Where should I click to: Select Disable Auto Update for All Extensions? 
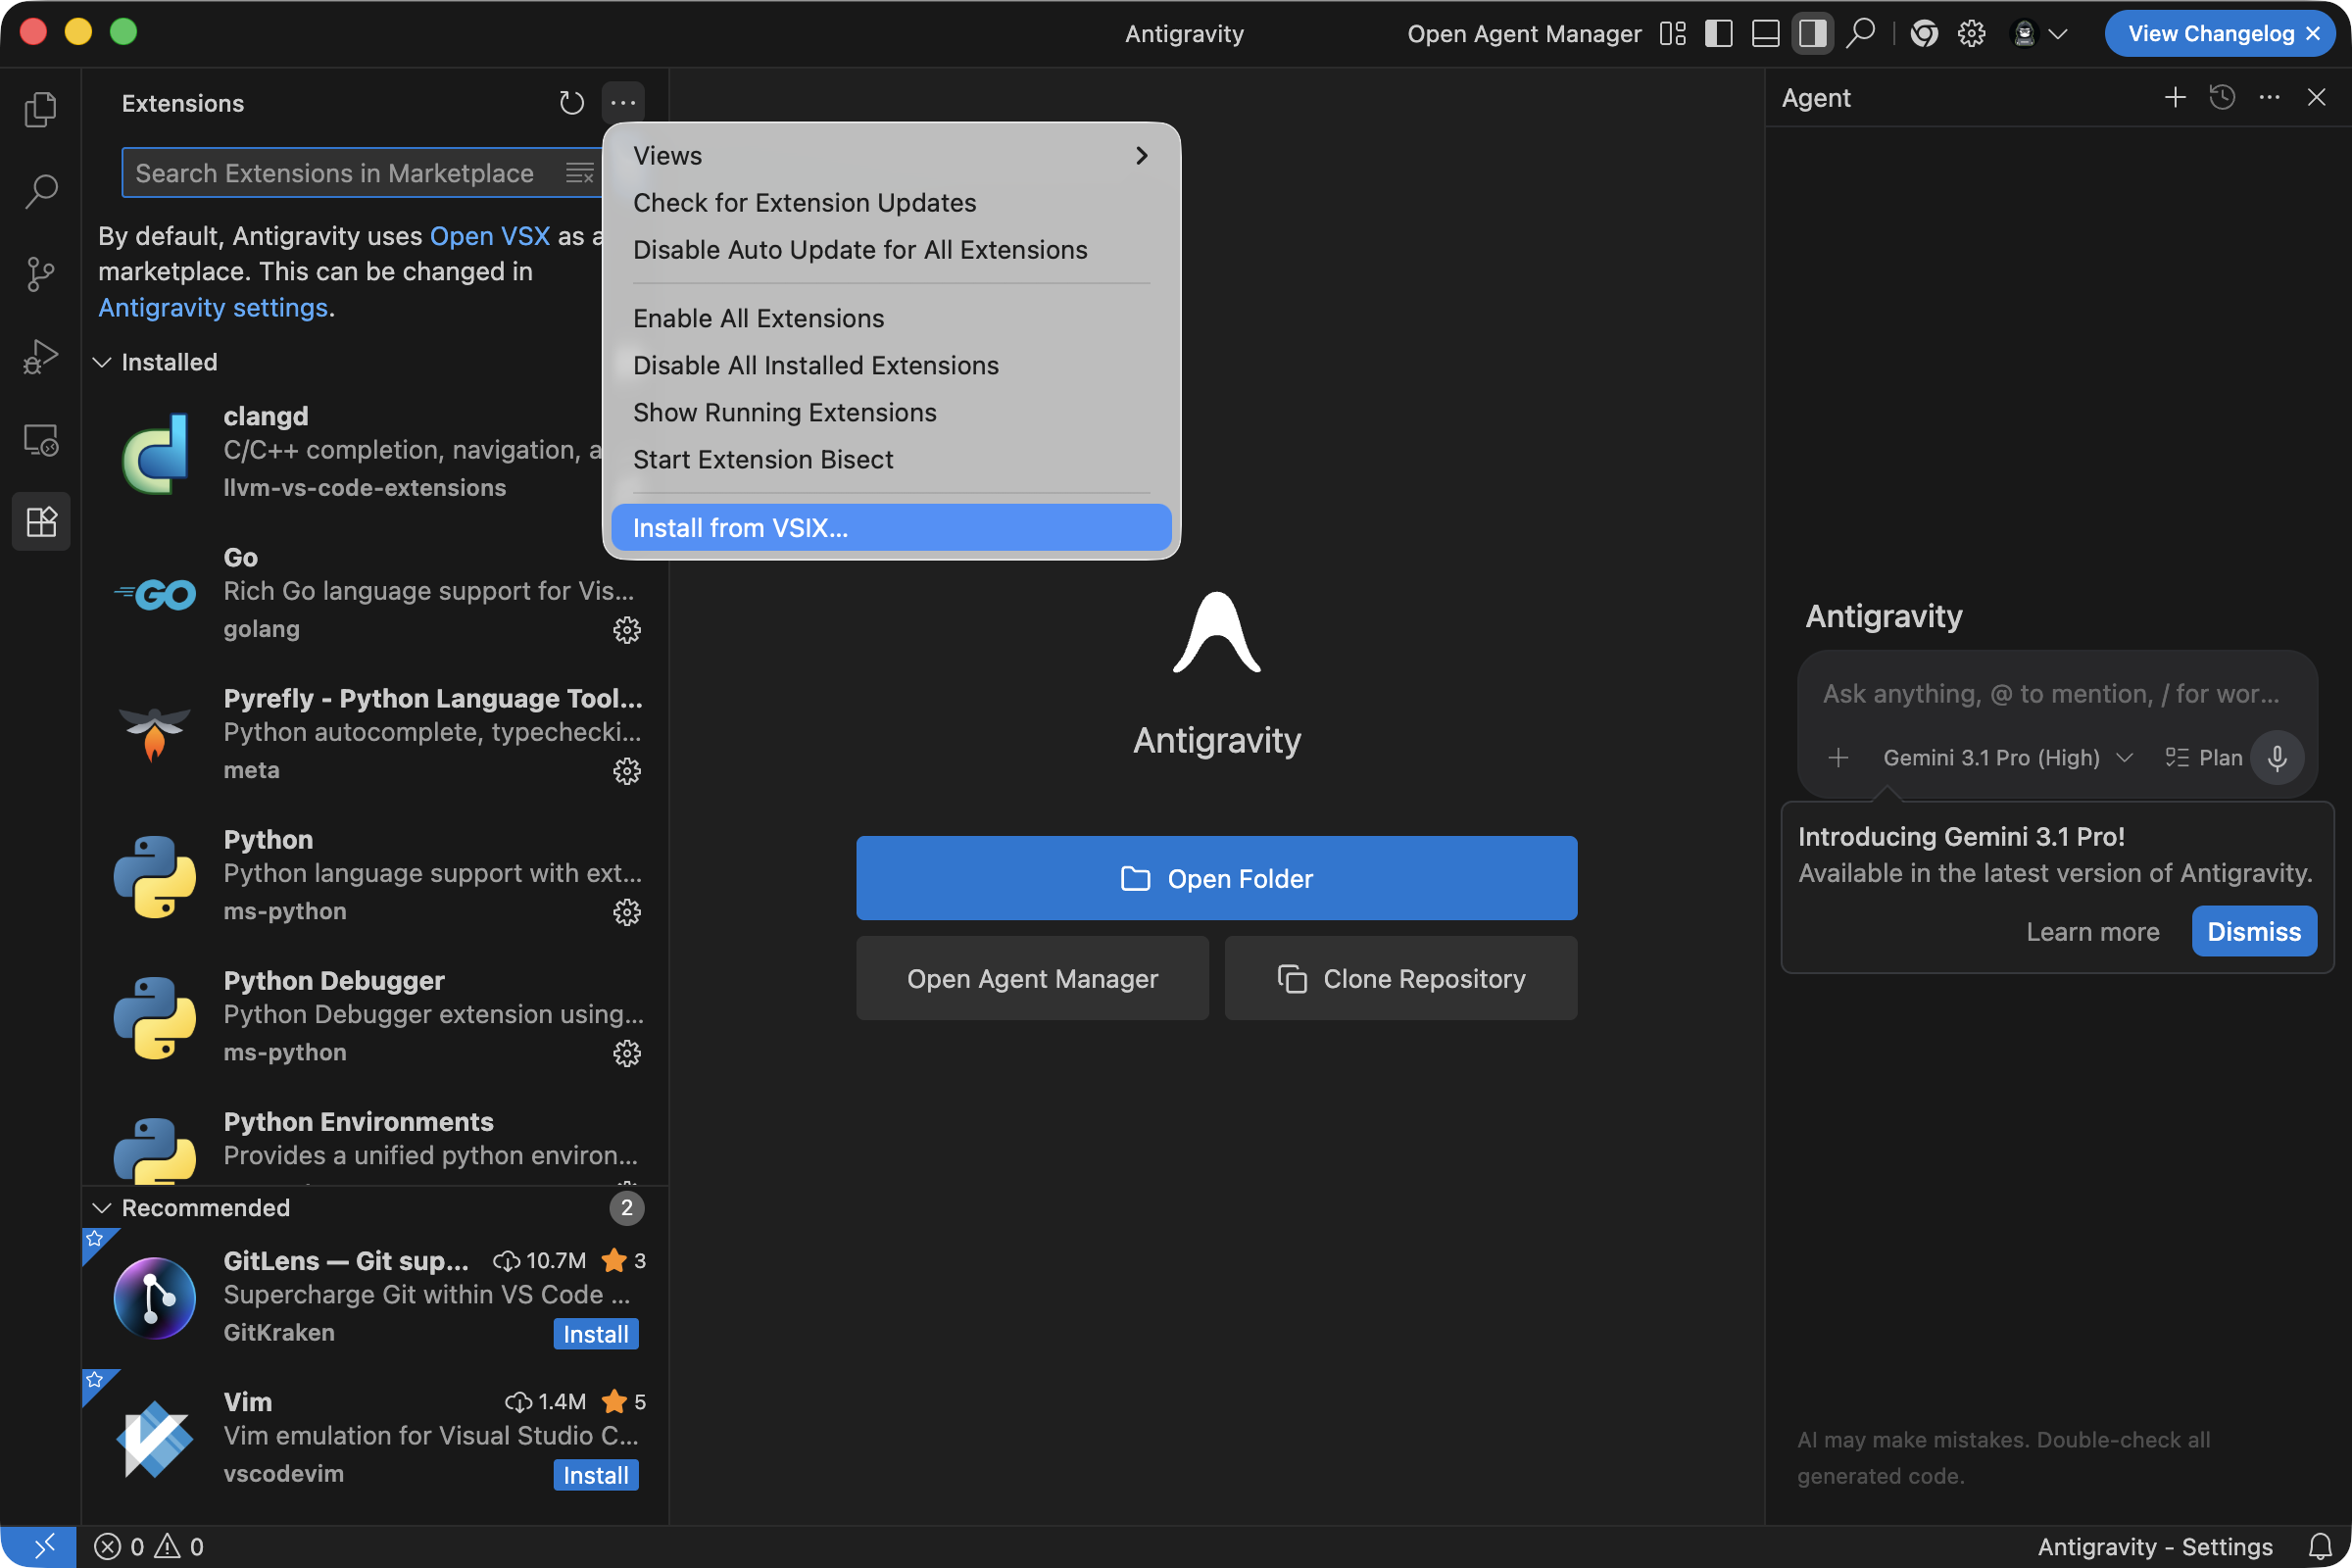coord(891,250)
